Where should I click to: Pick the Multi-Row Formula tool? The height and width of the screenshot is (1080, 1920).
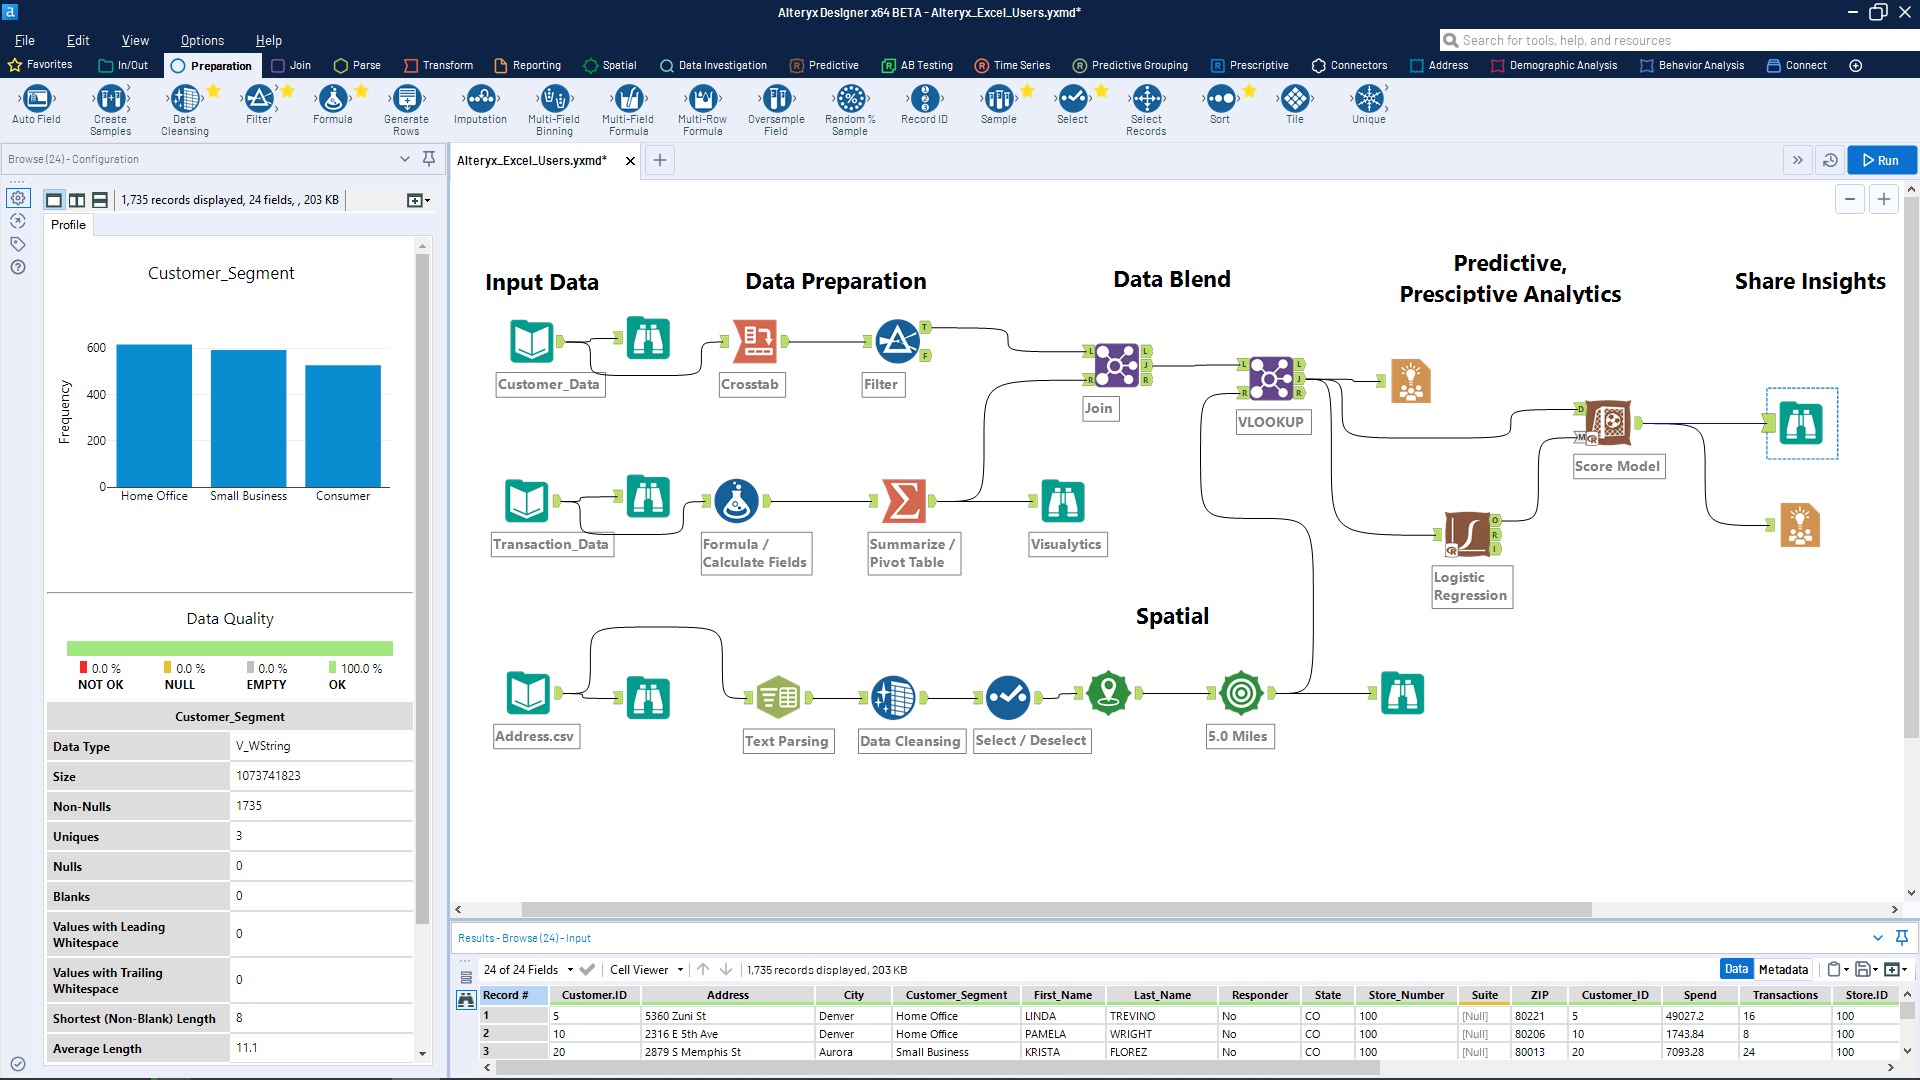point(702,100)
